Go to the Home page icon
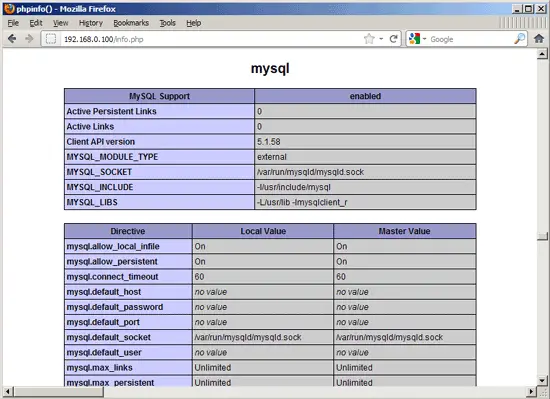The height and width of the screenshot is (399, 550). (x=539, y=39)
